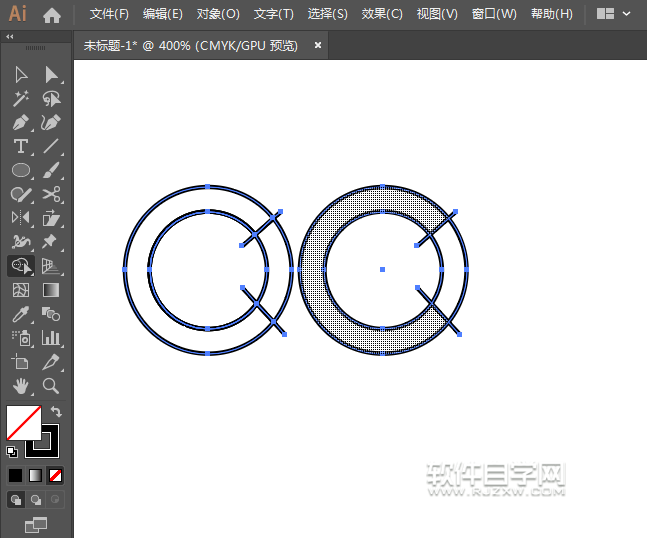Select the Reflect tool
The image size is (647, 538).
click(21, 217)
